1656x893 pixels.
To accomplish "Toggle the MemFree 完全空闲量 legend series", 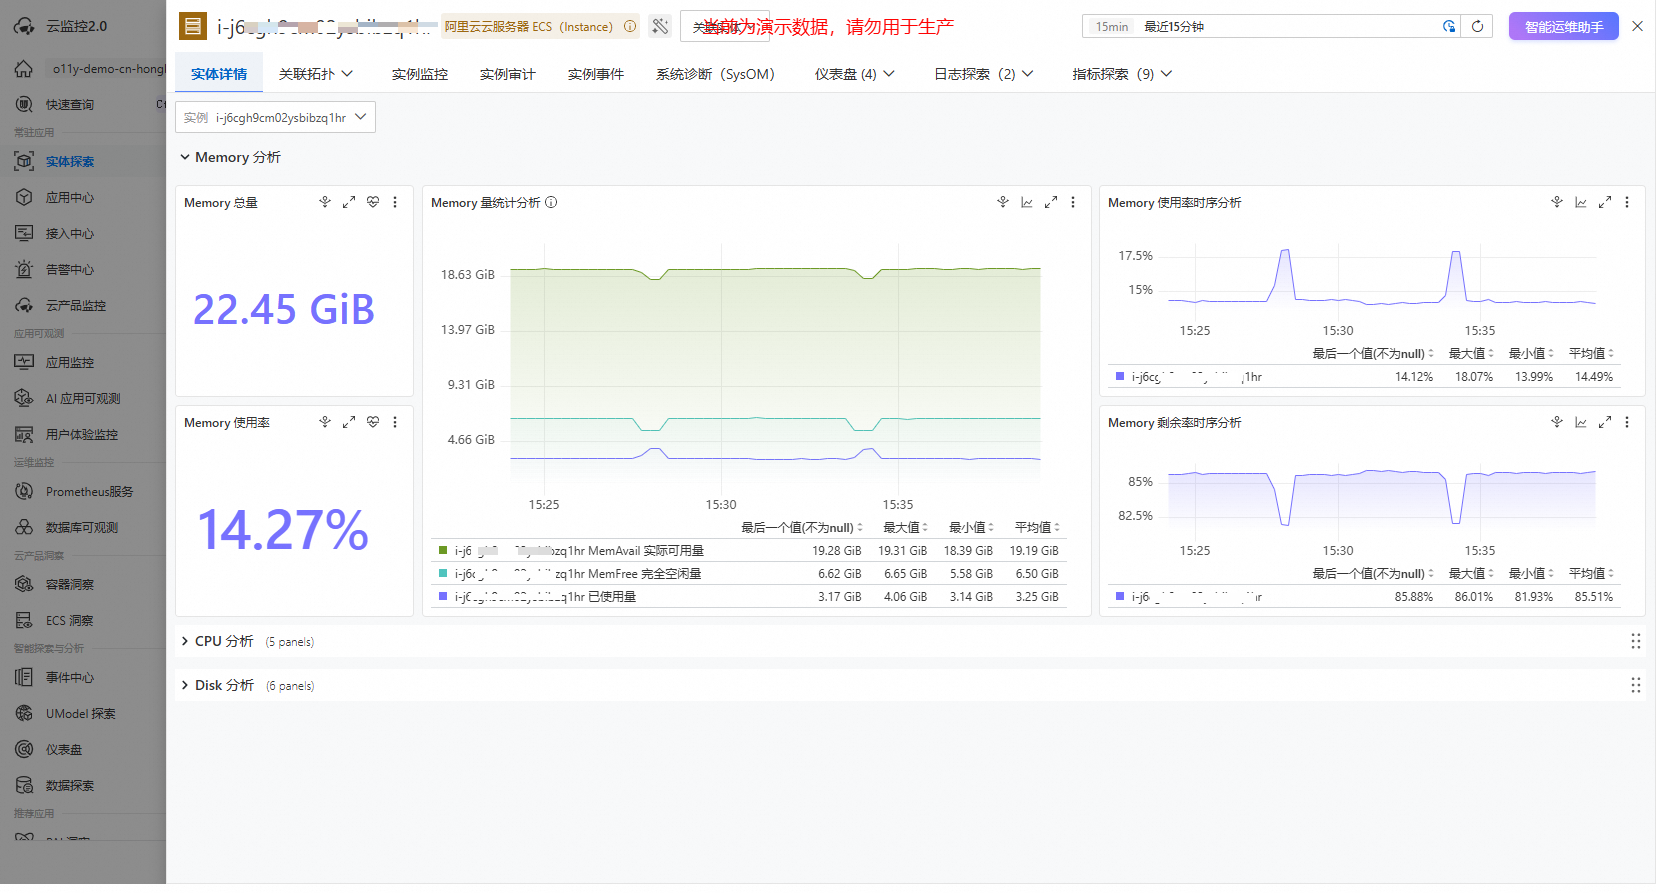I will coord(578,574).
